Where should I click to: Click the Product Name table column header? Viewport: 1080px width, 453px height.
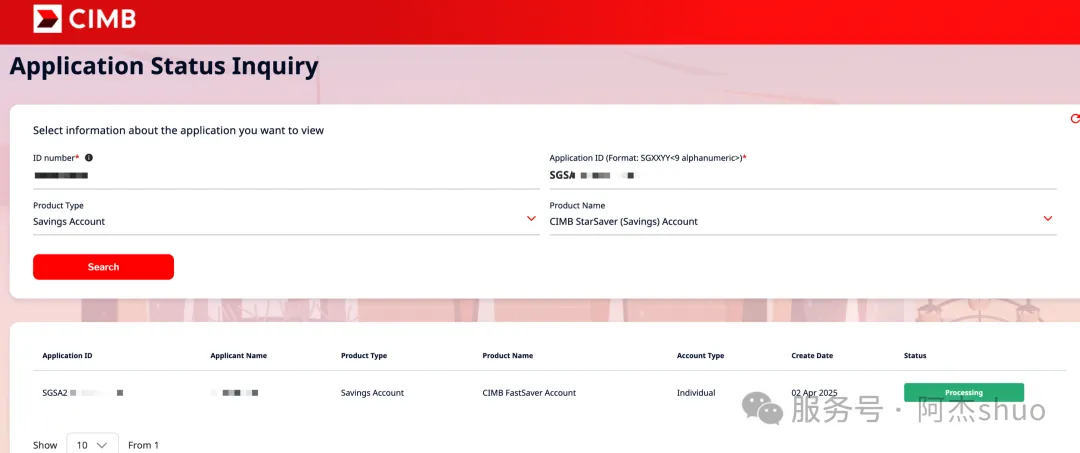(x=507, y=356)
